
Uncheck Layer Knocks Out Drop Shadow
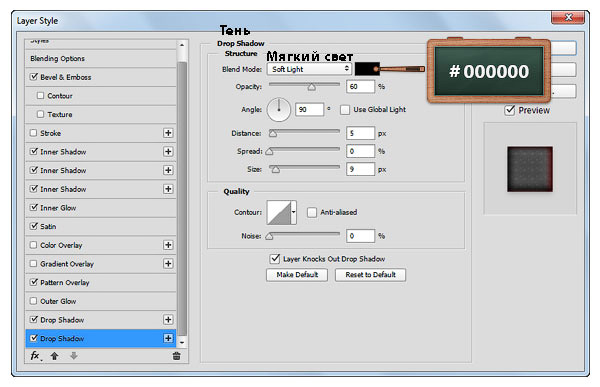click(x=275, y=259)
